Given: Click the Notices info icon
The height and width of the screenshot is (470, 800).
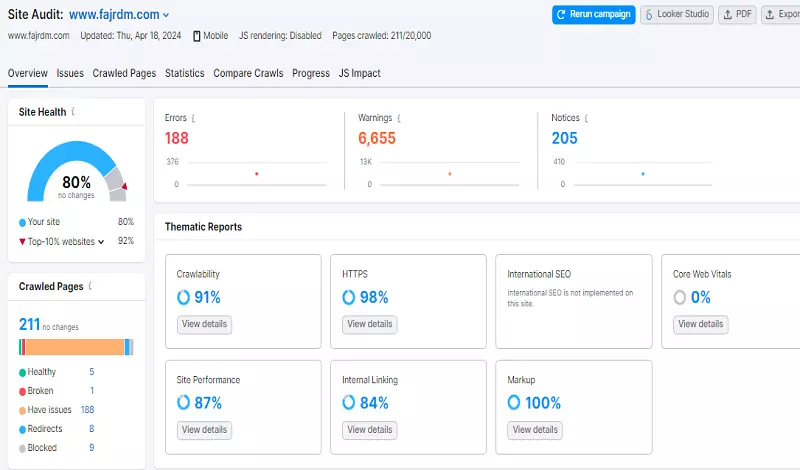Looking at the screenshot, I should point(586,118).
